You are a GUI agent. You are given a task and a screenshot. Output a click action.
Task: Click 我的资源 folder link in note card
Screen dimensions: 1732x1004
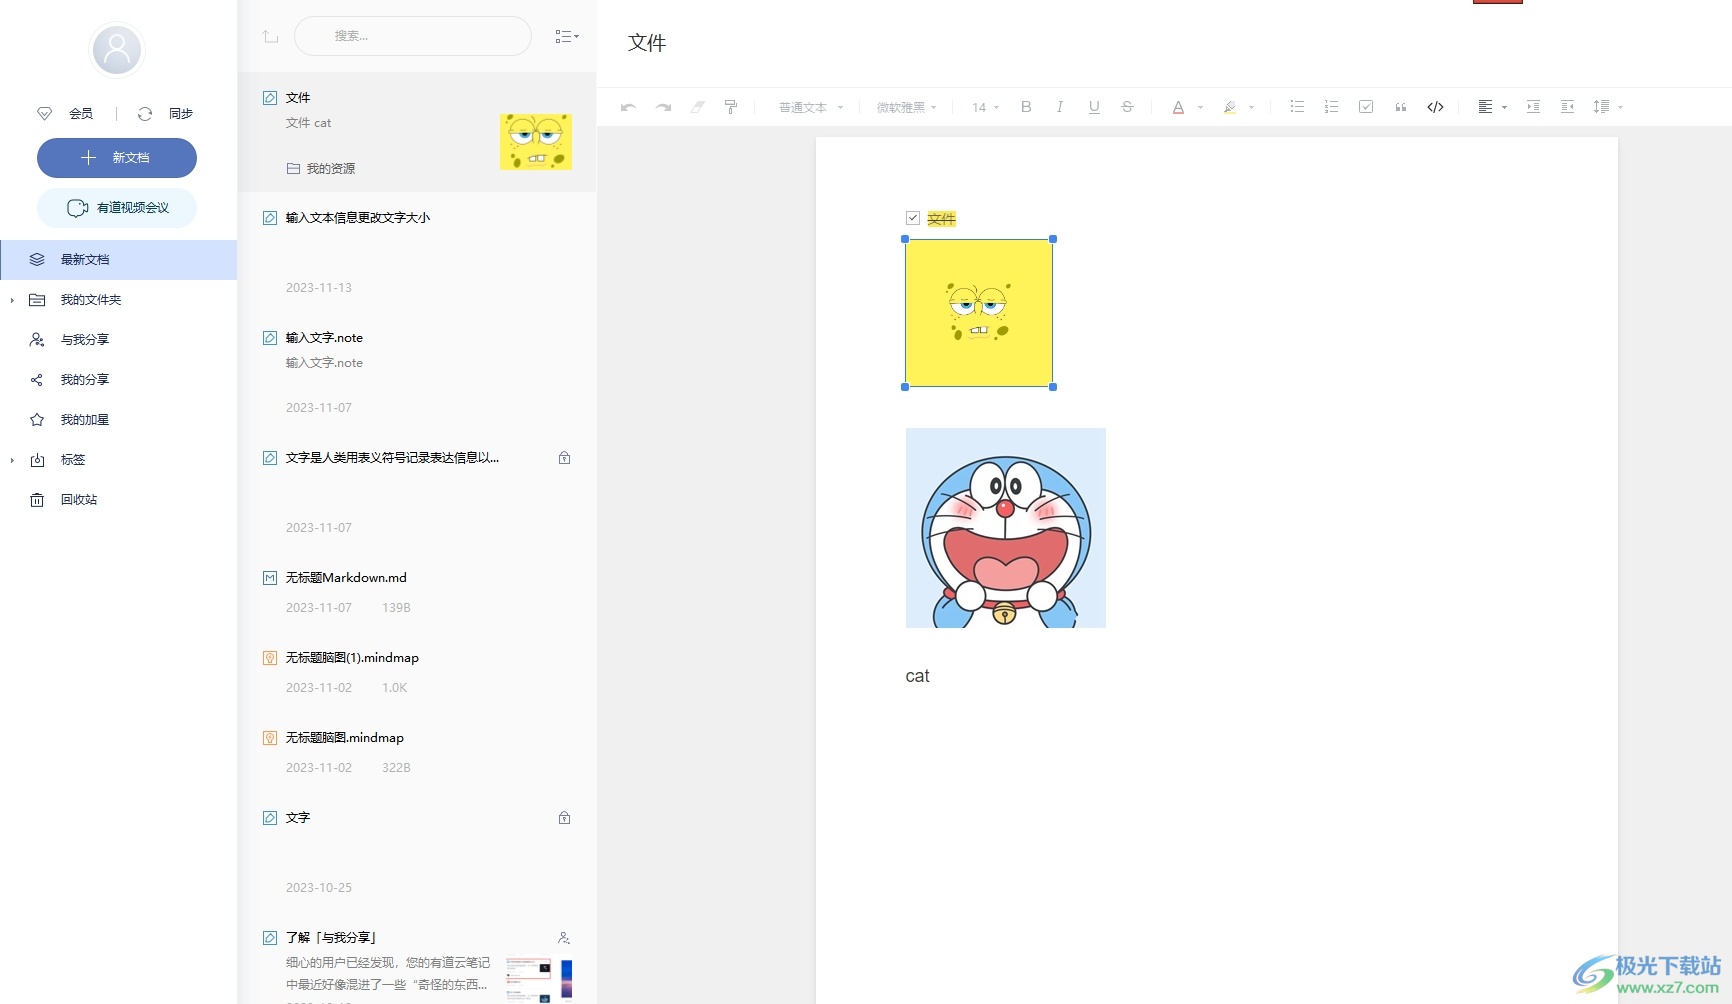coord(321,169)
